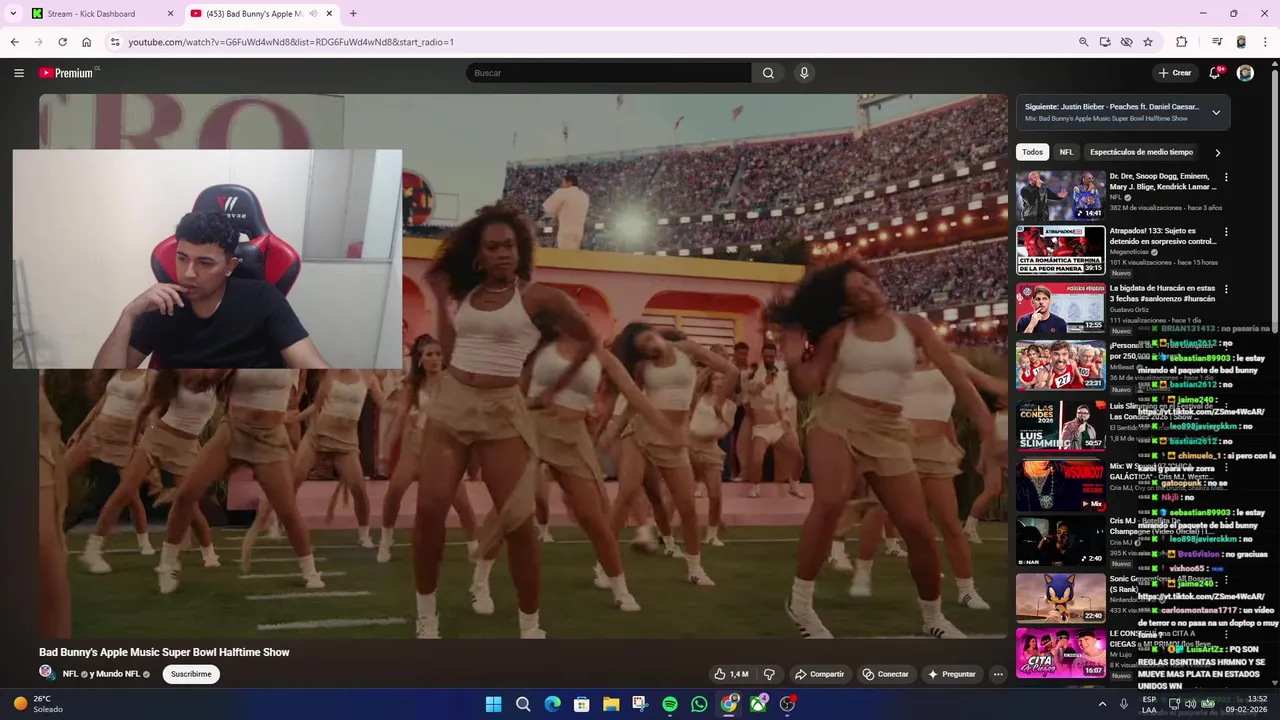Select Espectáculos de medio tiempo chip
Viewport: 1280px width, 720px height.
(x=1141, y=152)
